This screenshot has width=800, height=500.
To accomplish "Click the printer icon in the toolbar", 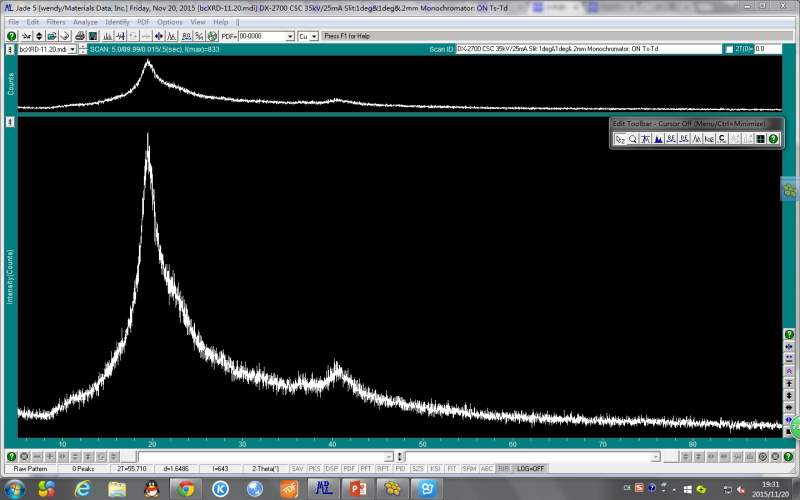I will (x=80, y=36).
